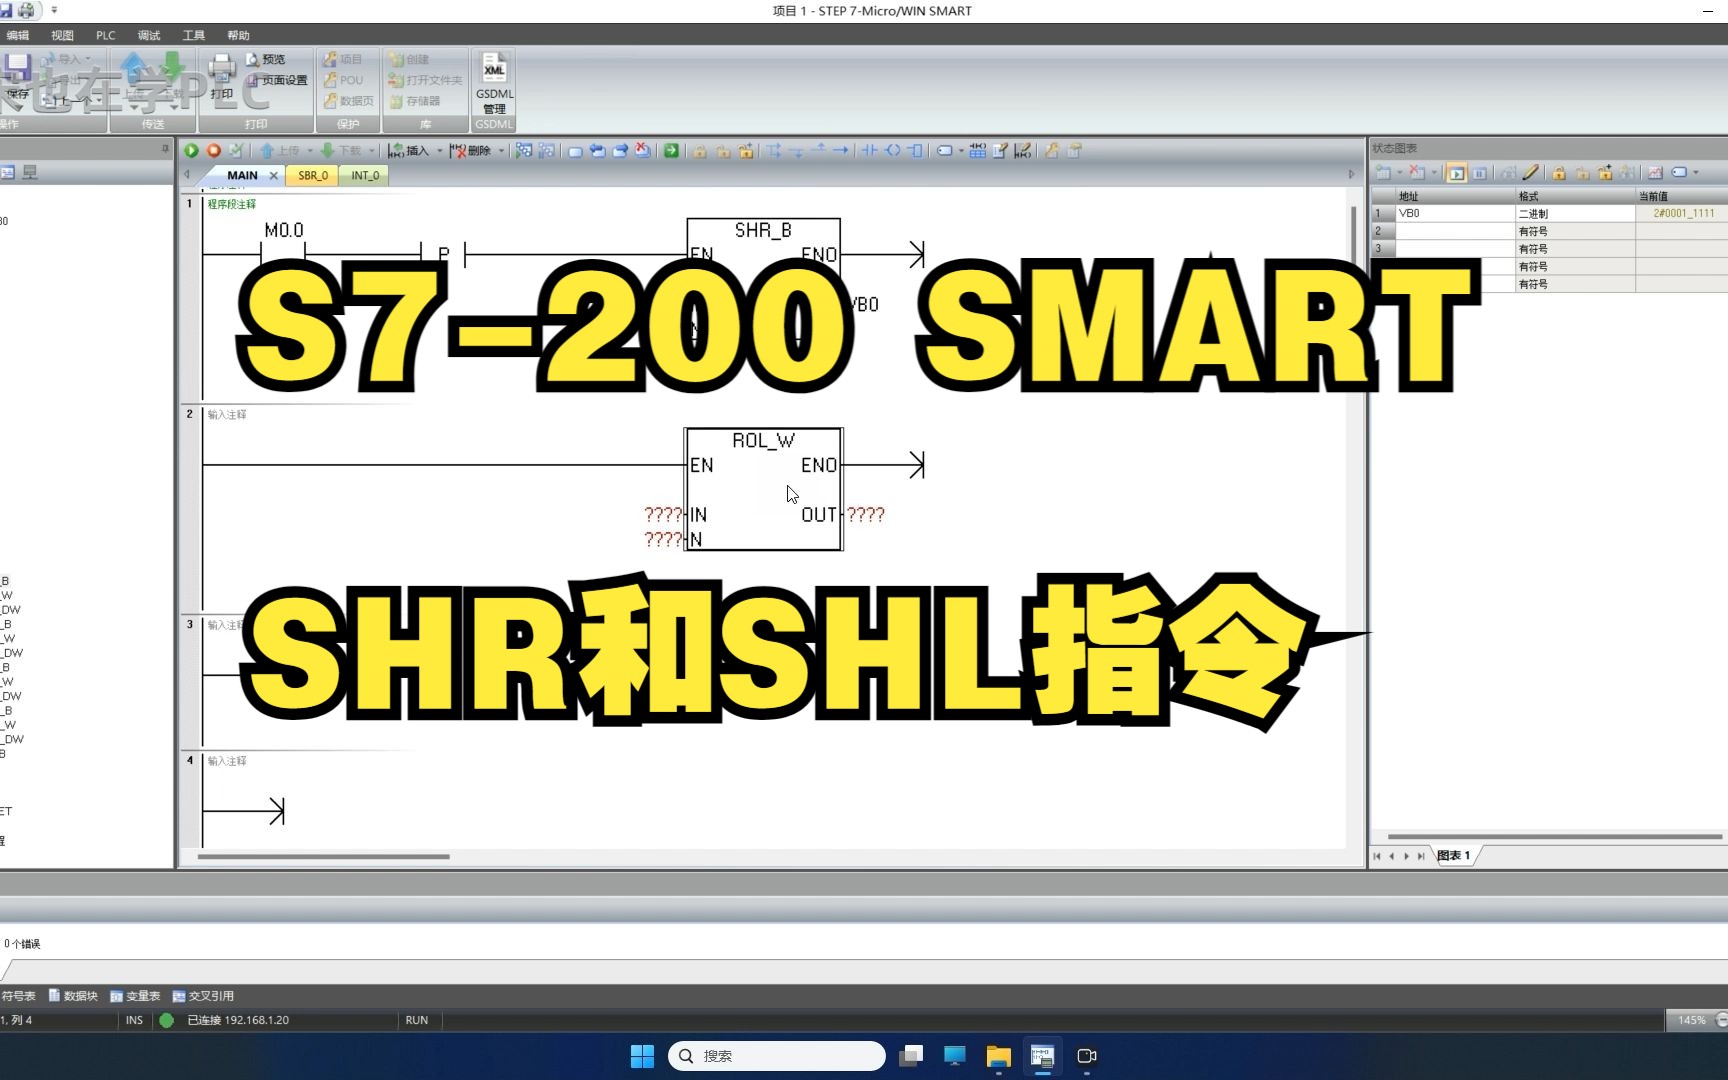Click the add chart icon in 状态图表 toolbar
The width and height of the screenshot is (1728, 1080).
(1383, 173)
